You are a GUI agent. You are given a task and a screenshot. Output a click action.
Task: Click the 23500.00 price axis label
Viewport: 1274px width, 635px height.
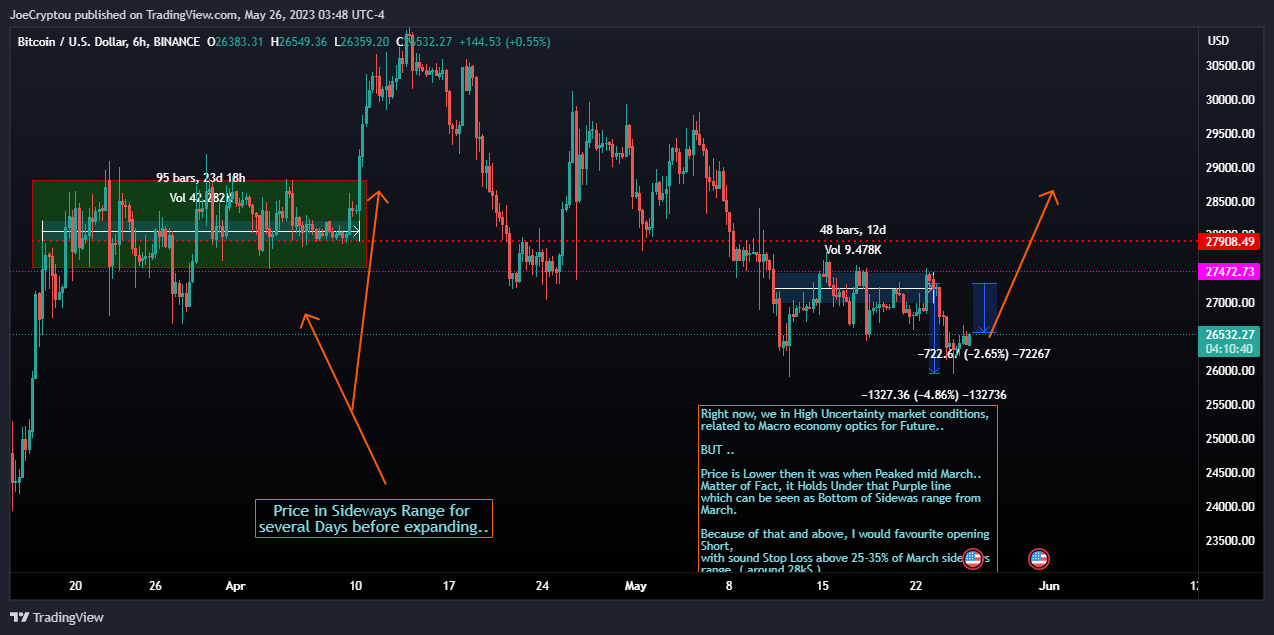click(1231, 541)
